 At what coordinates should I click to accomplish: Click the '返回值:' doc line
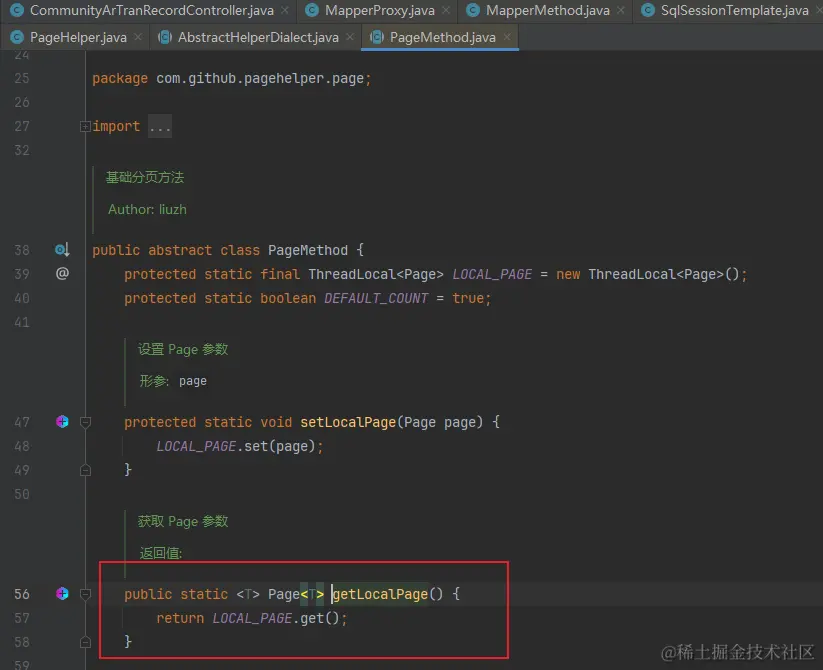pos(161,553)
